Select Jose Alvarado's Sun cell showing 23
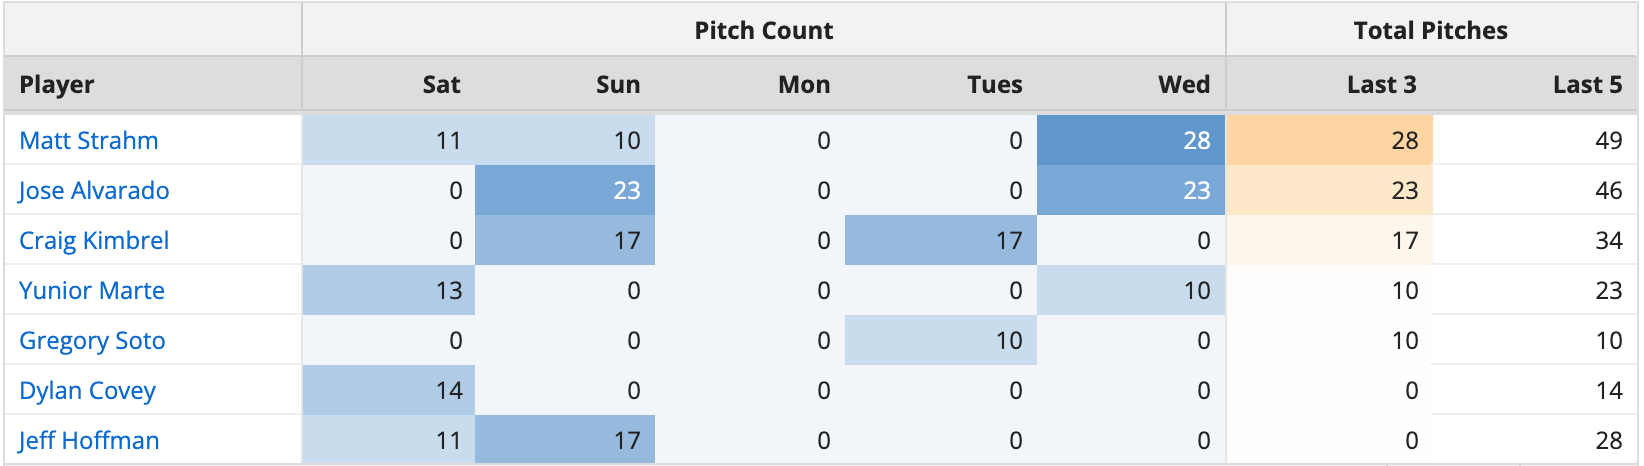Viewport: 1644px width, 466px height. tap(565, 190)
